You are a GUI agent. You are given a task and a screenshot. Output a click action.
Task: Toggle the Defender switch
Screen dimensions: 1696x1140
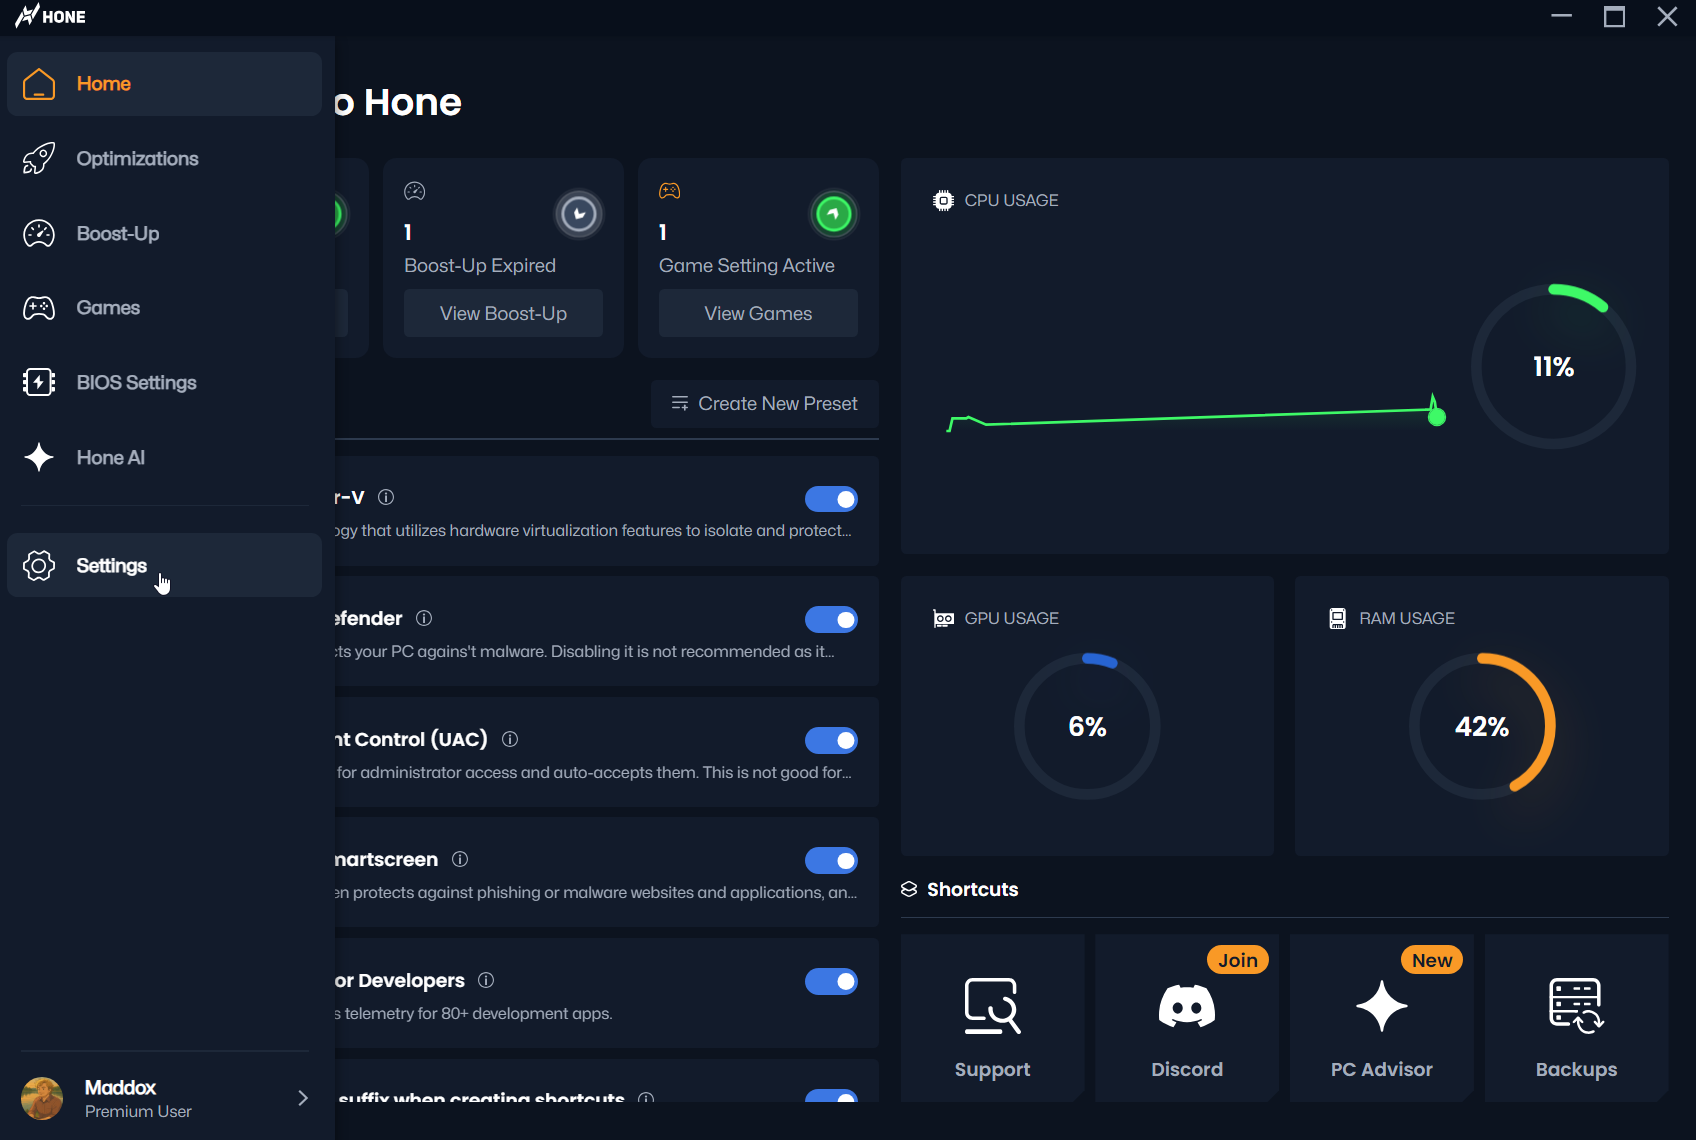[x=831, y=620]
